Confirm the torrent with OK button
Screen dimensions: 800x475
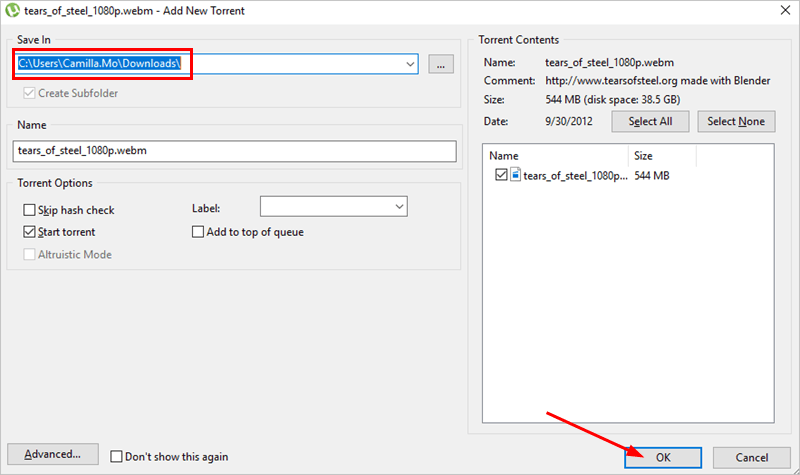click(x=662, y=457)
